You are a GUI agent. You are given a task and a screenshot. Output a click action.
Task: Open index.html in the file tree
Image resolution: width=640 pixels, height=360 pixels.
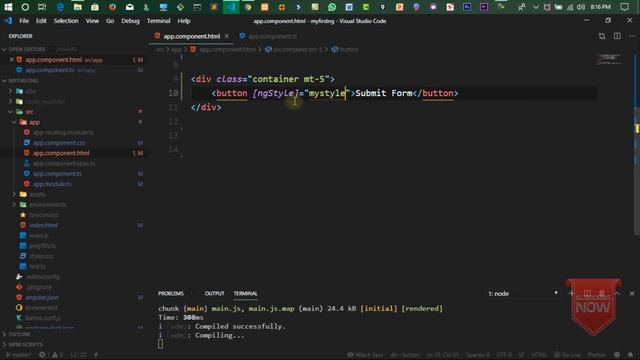[43, 225]
